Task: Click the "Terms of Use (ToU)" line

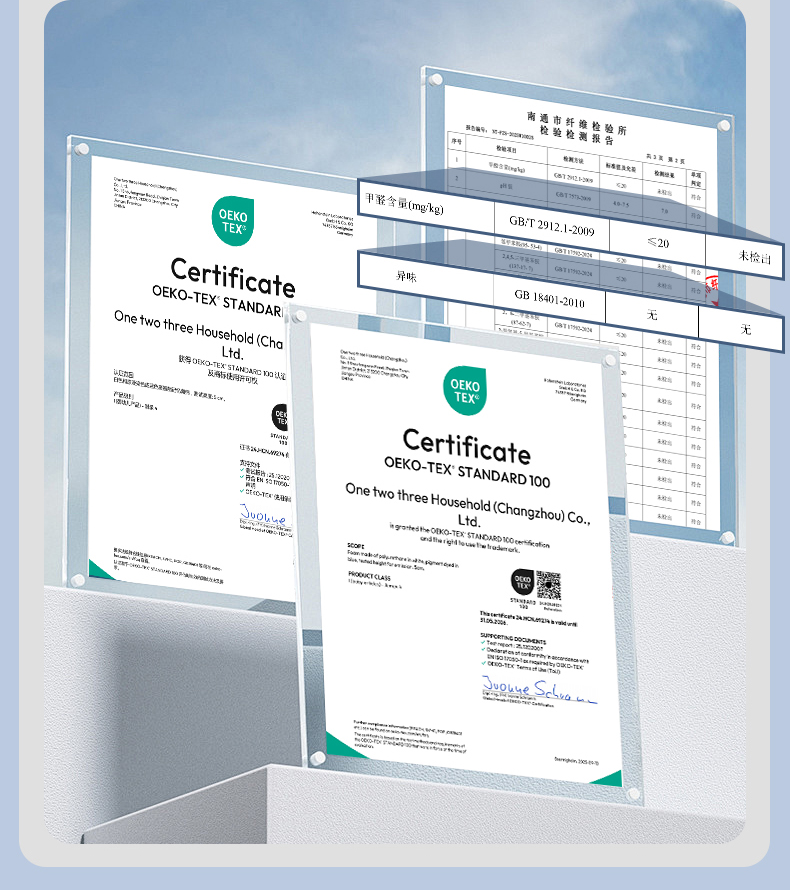Action: (524, 667)
